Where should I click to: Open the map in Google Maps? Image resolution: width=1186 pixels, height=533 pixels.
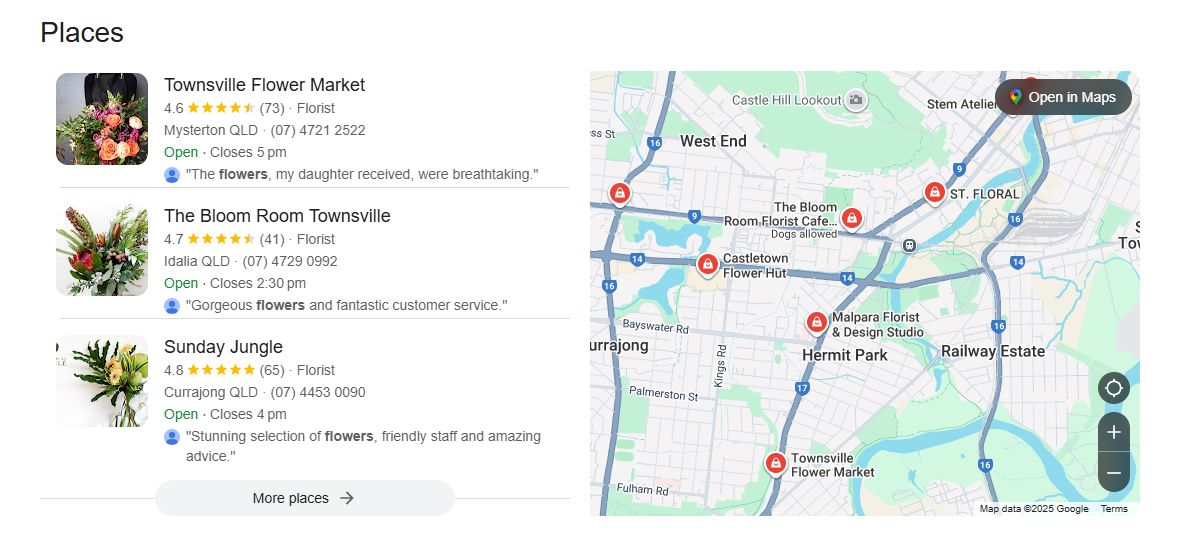pos(1062,97)
